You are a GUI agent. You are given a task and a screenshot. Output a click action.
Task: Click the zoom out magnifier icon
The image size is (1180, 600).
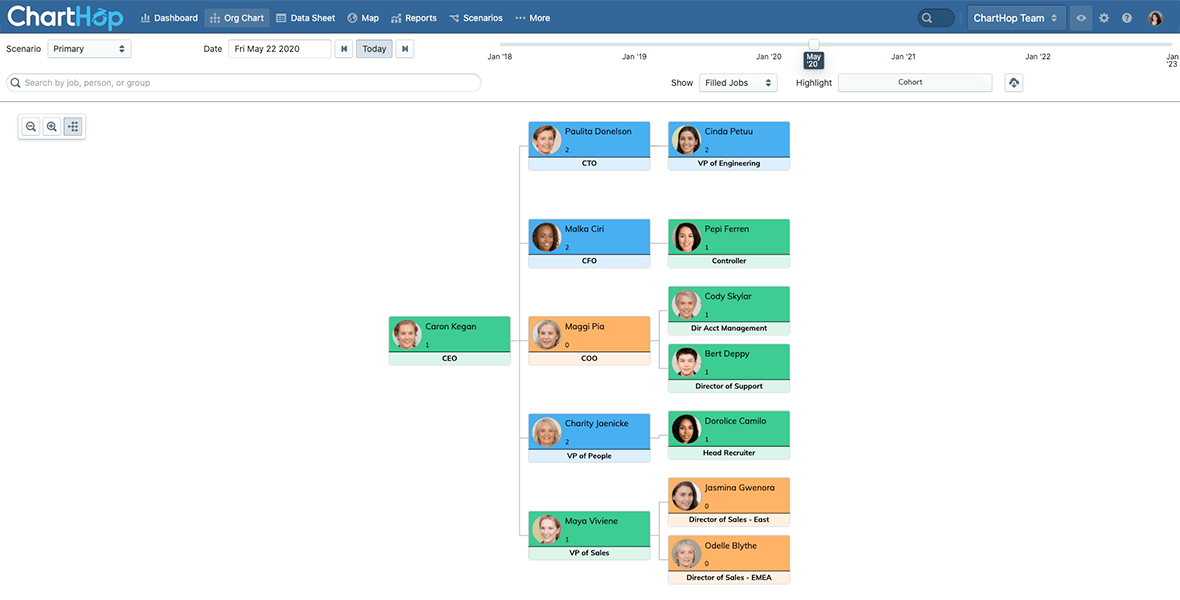pyautogui.click(x=31, y=127)
